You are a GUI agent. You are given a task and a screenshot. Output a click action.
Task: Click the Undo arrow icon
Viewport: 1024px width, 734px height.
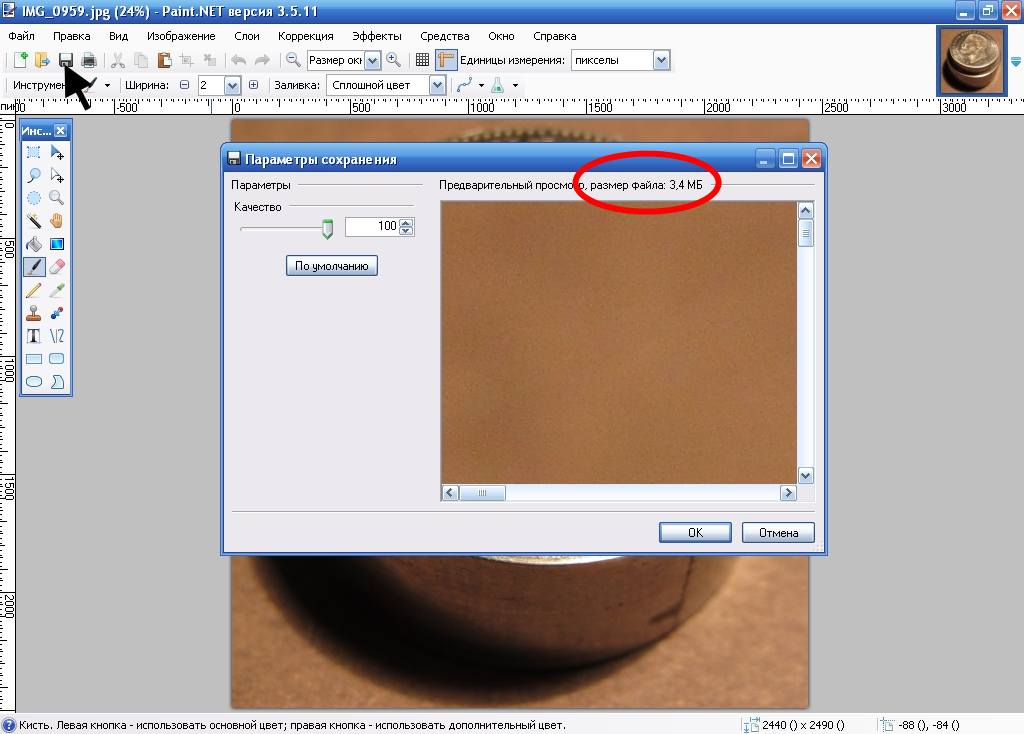coord(238,60)
